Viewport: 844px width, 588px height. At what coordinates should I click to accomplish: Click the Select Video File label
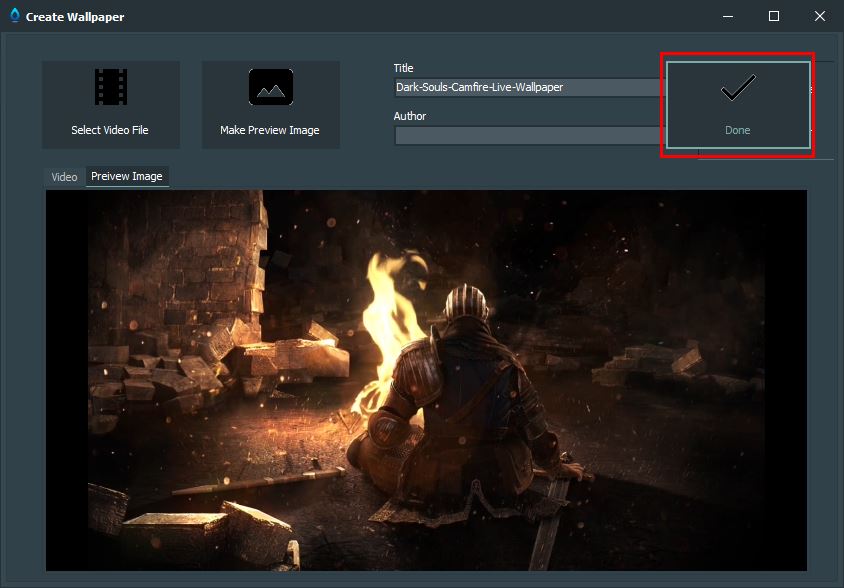tap(110, 130)
